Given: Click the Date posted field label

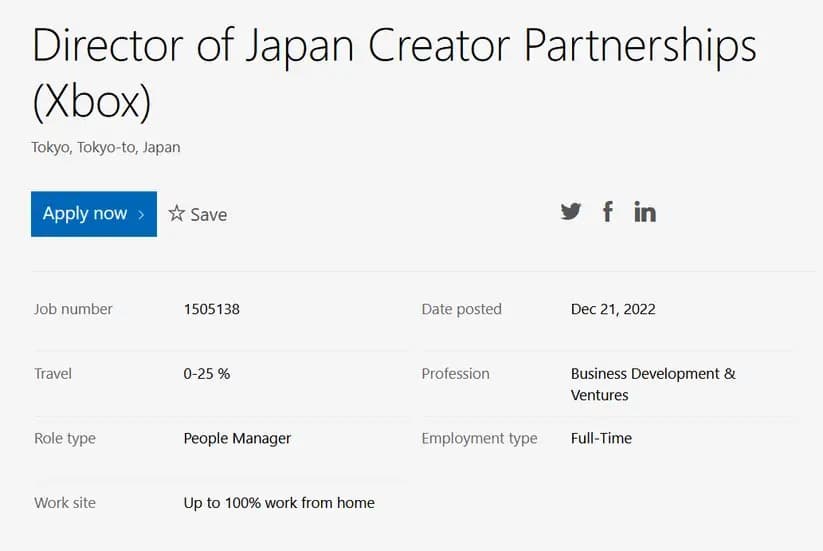Looking at the screenshot, I should pyautogui.click(x=461, y=309).
